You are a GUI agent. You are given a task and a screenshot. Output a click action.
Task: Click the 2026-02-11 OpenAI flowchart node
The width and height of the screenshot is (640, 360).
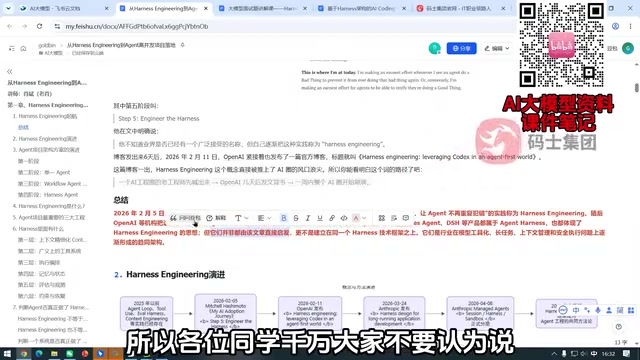tap(310, 313)
